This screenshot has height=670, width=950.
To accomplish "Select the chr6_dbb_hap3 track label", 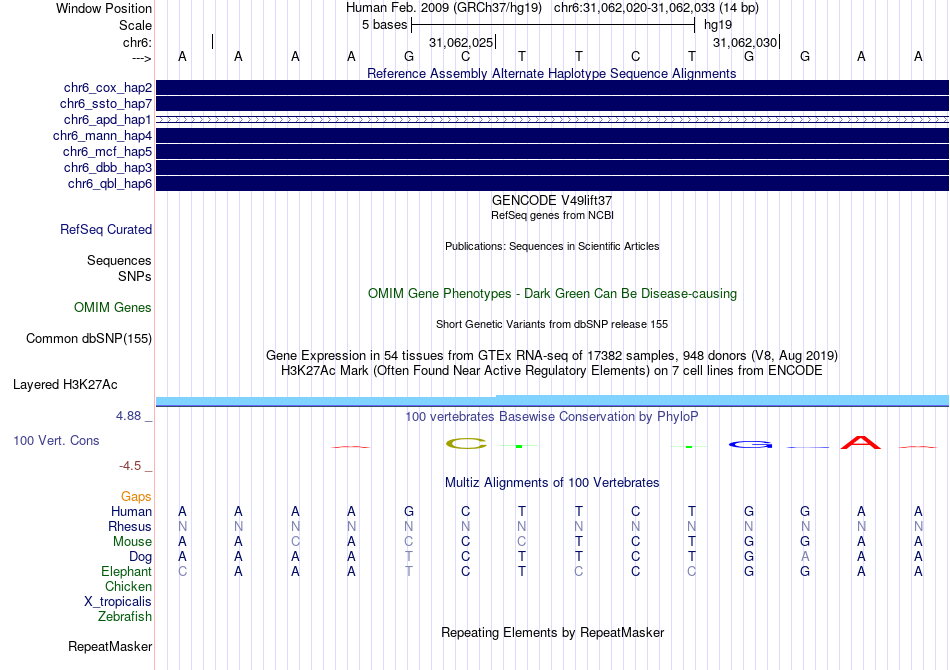I will click(x=108, y=167).
